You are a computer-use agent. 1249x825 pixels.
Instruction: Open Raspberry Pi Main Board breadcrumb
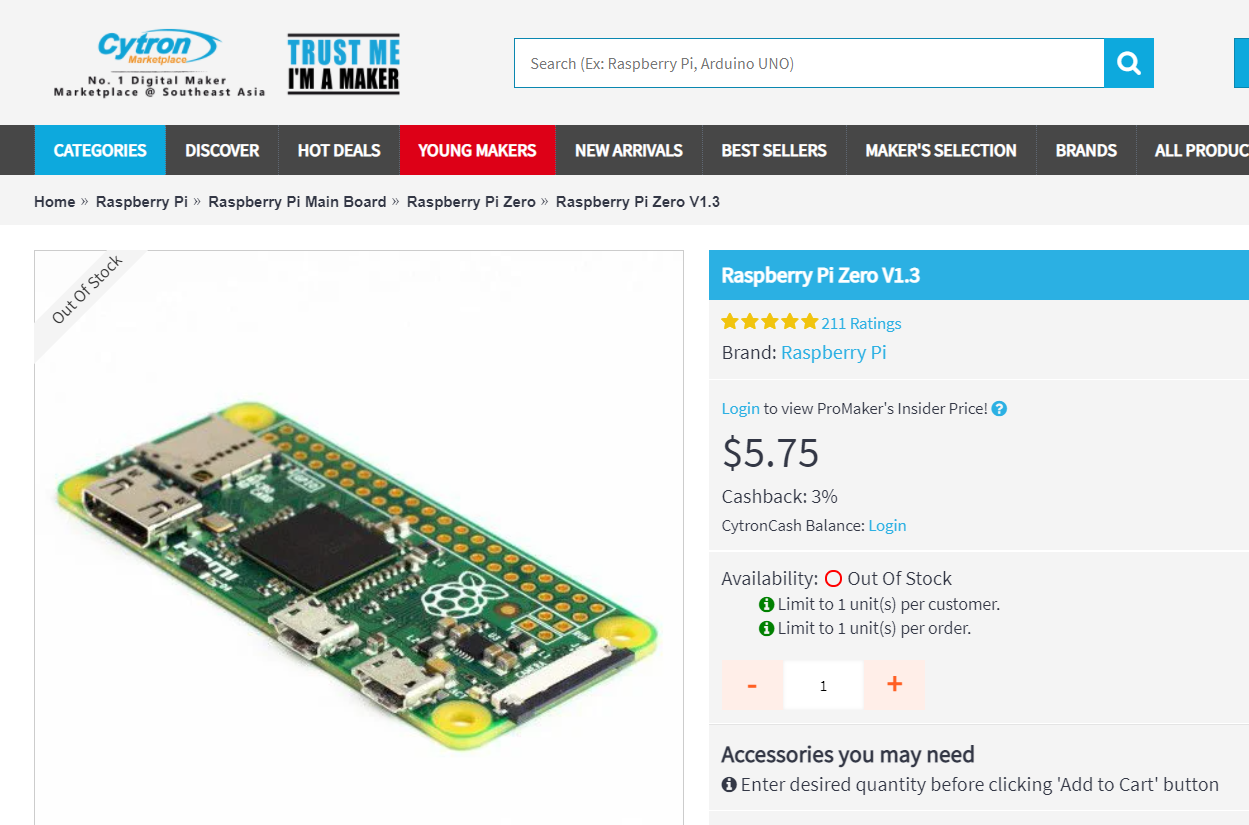(x=297, y=202)
